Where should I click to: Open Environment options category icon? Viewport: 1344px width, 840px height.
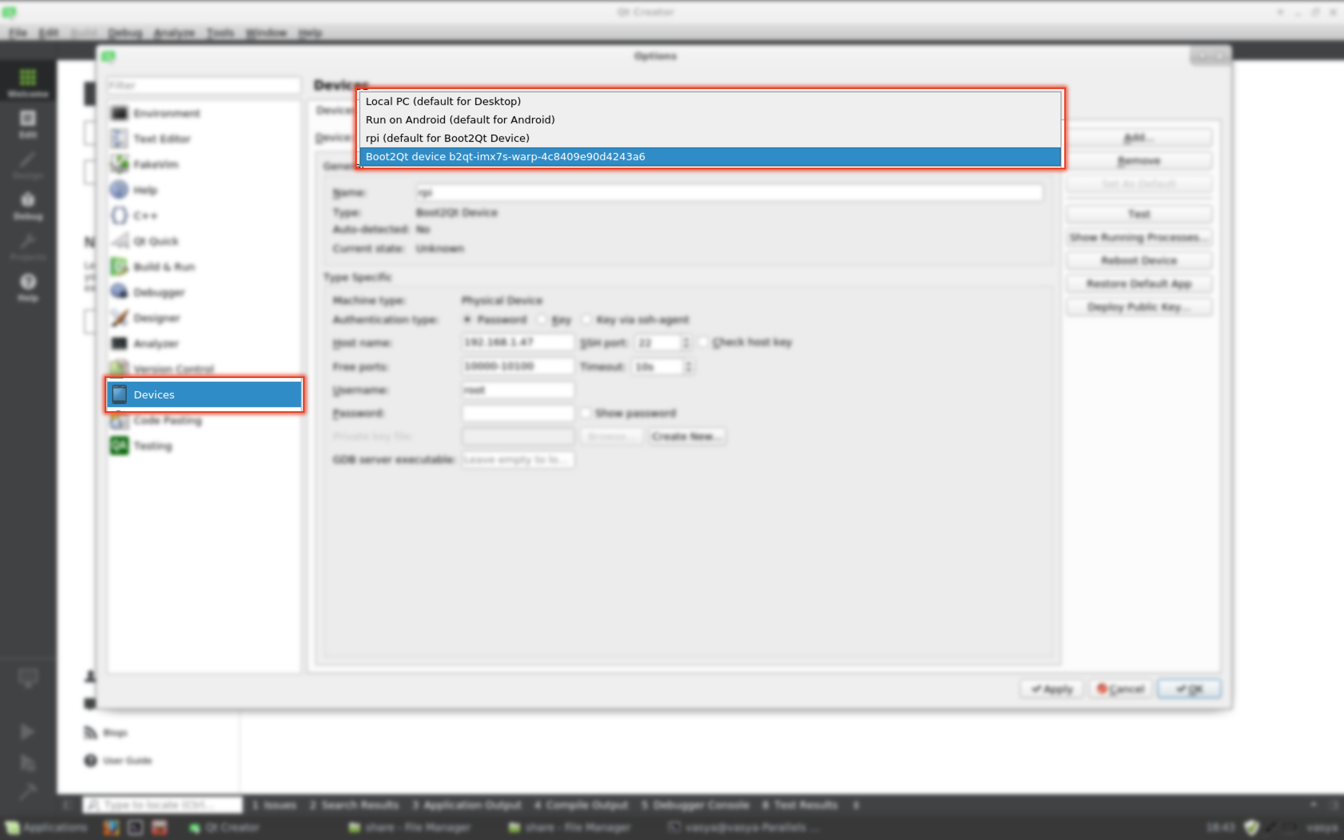[x=120, y=113]
